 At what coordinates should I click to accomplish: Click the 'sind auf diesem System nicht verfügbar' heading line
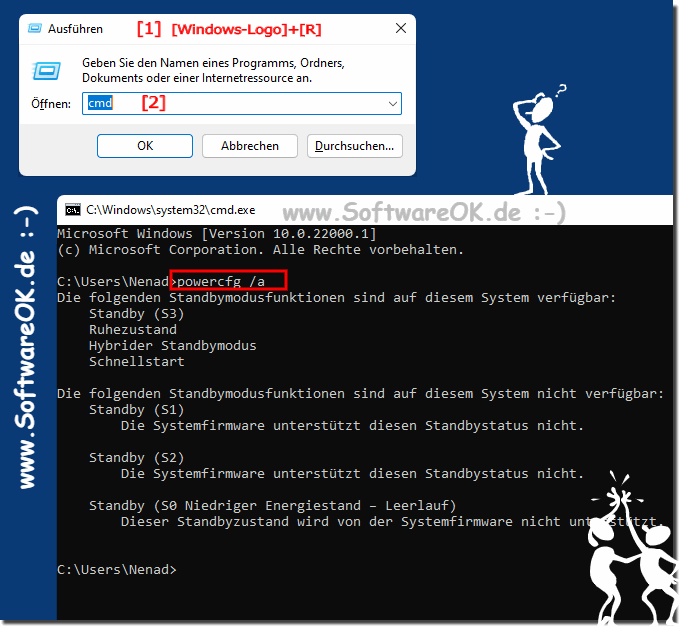(360, 394)
